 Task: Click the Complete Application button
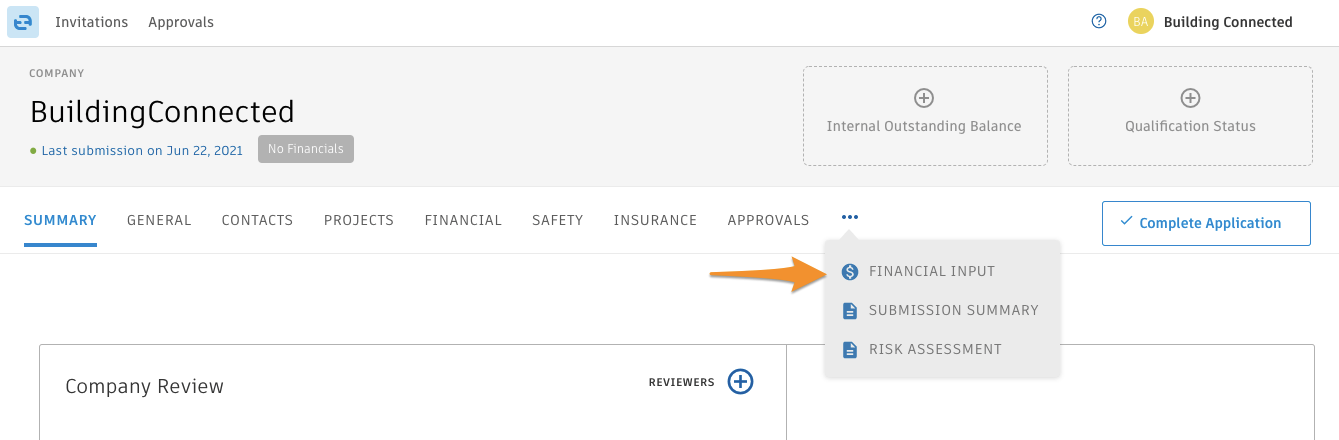1206,223
